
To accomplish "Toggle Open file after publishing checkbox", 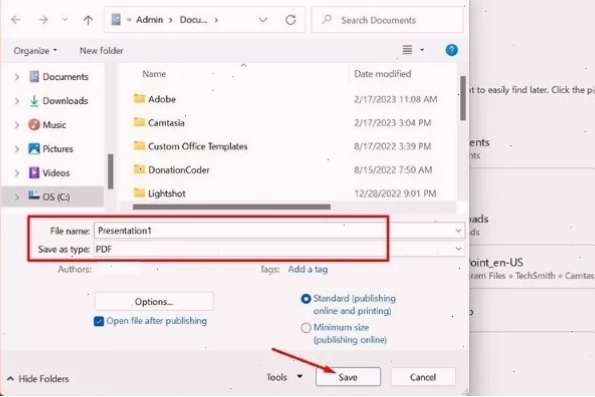I will [99, 321].
